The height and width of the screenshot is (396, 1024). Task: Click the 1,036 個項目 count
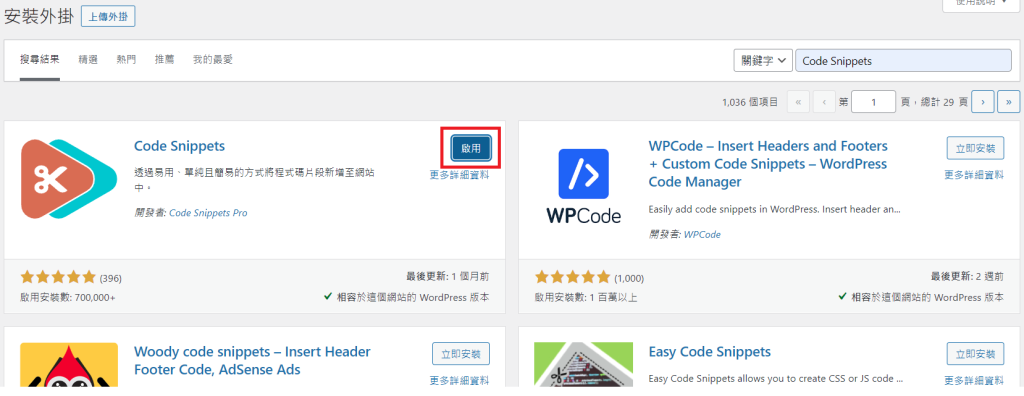point(750,102)
